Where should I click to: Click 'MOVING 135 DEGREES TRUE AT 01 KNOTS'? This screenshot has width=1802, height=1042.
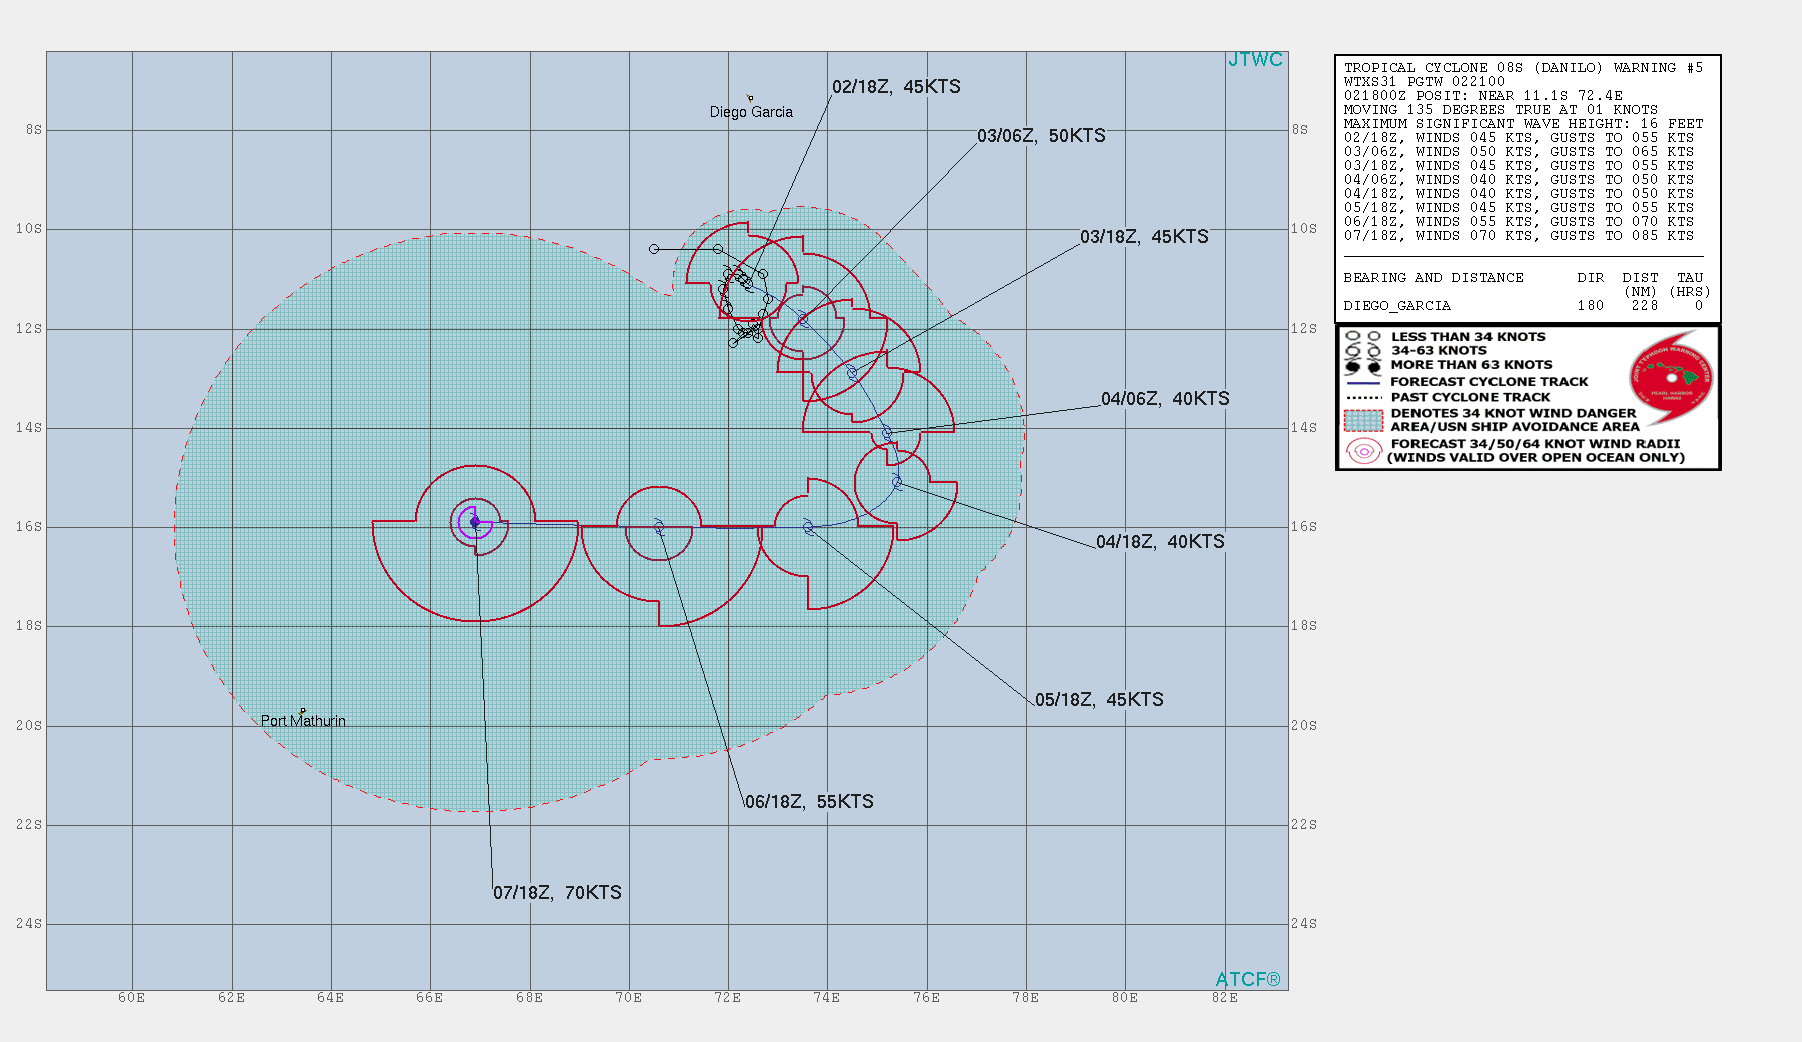pyautogui.click(x=1500, y=110)
